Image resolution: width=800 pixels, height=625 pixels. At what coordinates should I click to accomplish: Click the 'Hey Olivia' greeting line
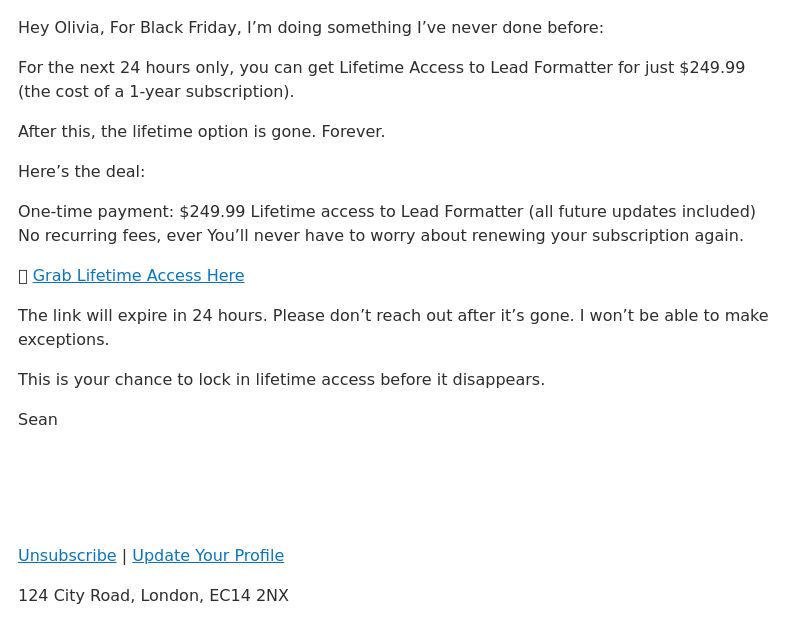311,28
